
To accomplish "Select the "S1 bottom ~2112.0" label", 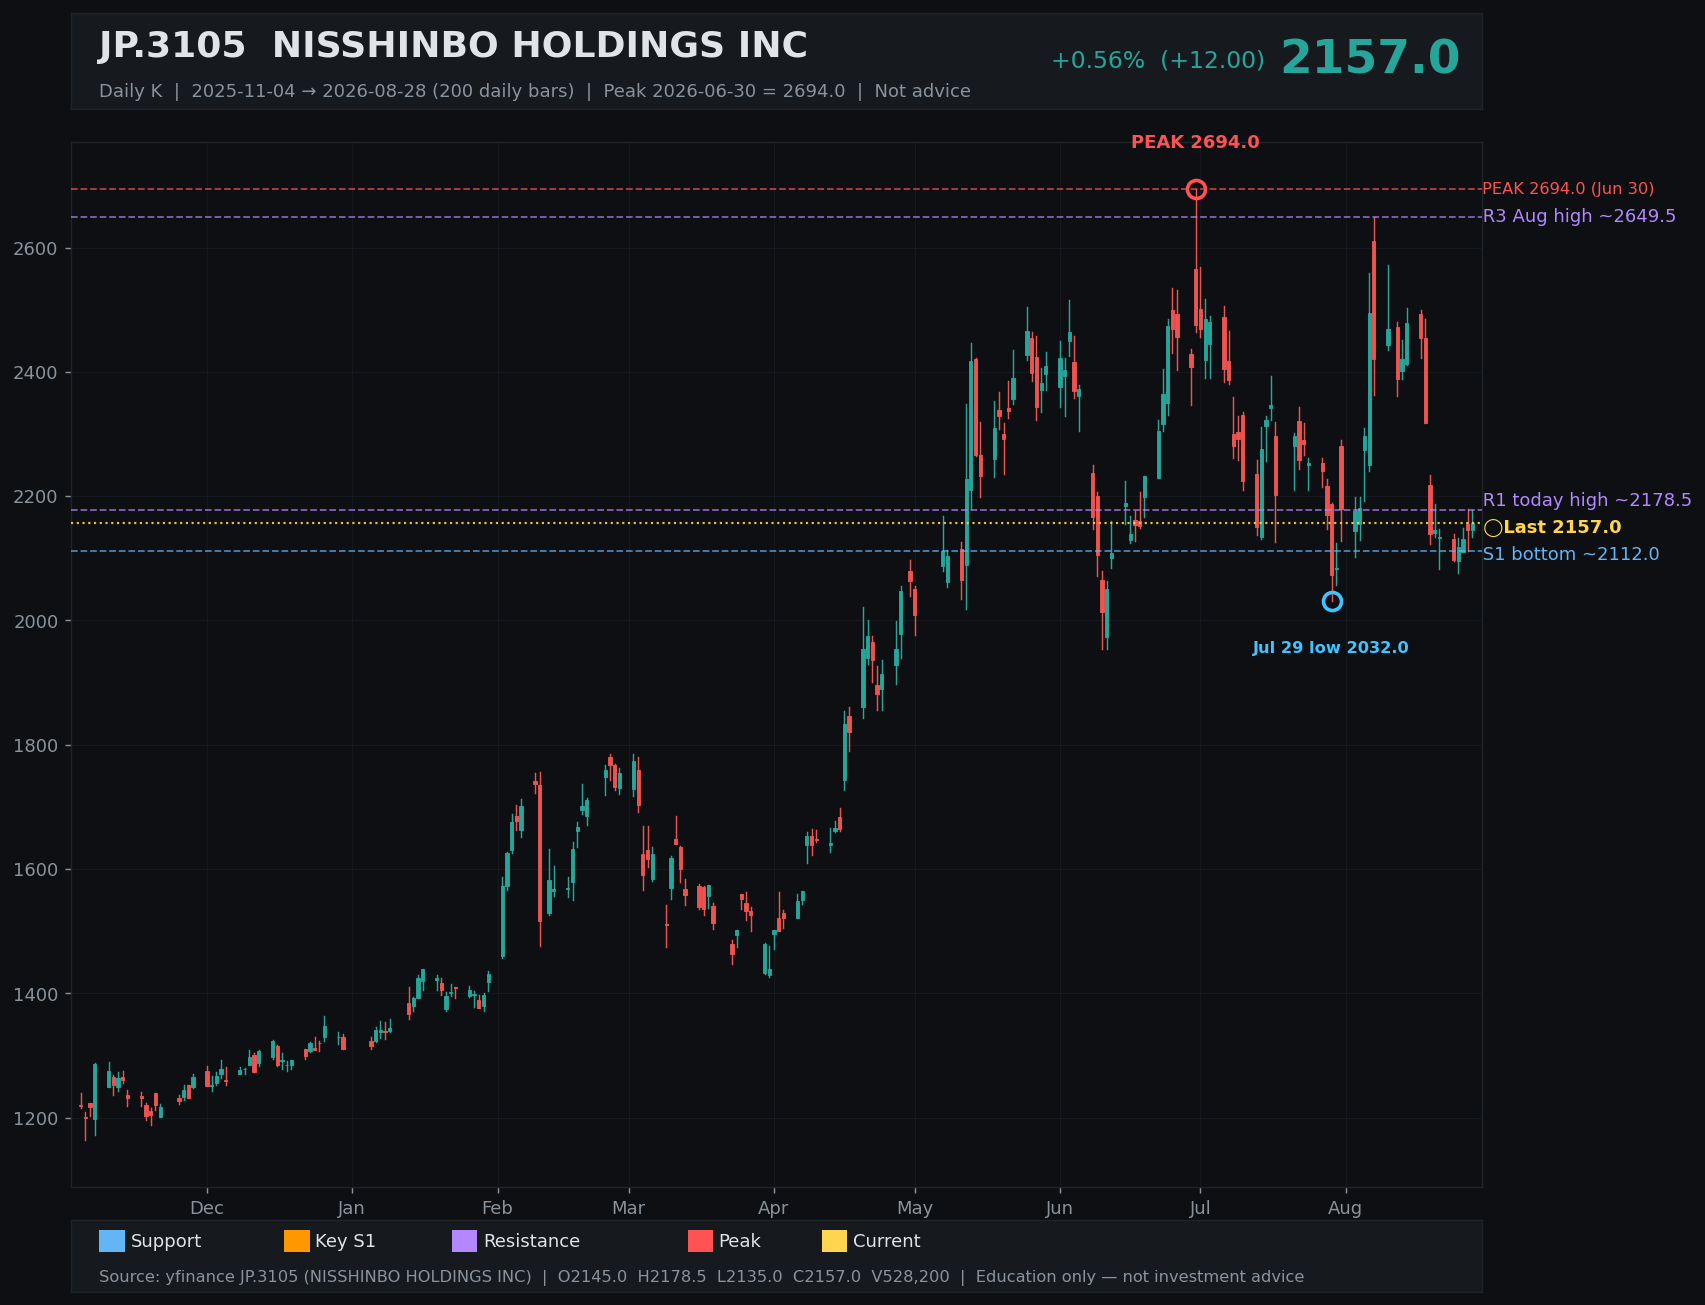I will (x=1571, y=554).
